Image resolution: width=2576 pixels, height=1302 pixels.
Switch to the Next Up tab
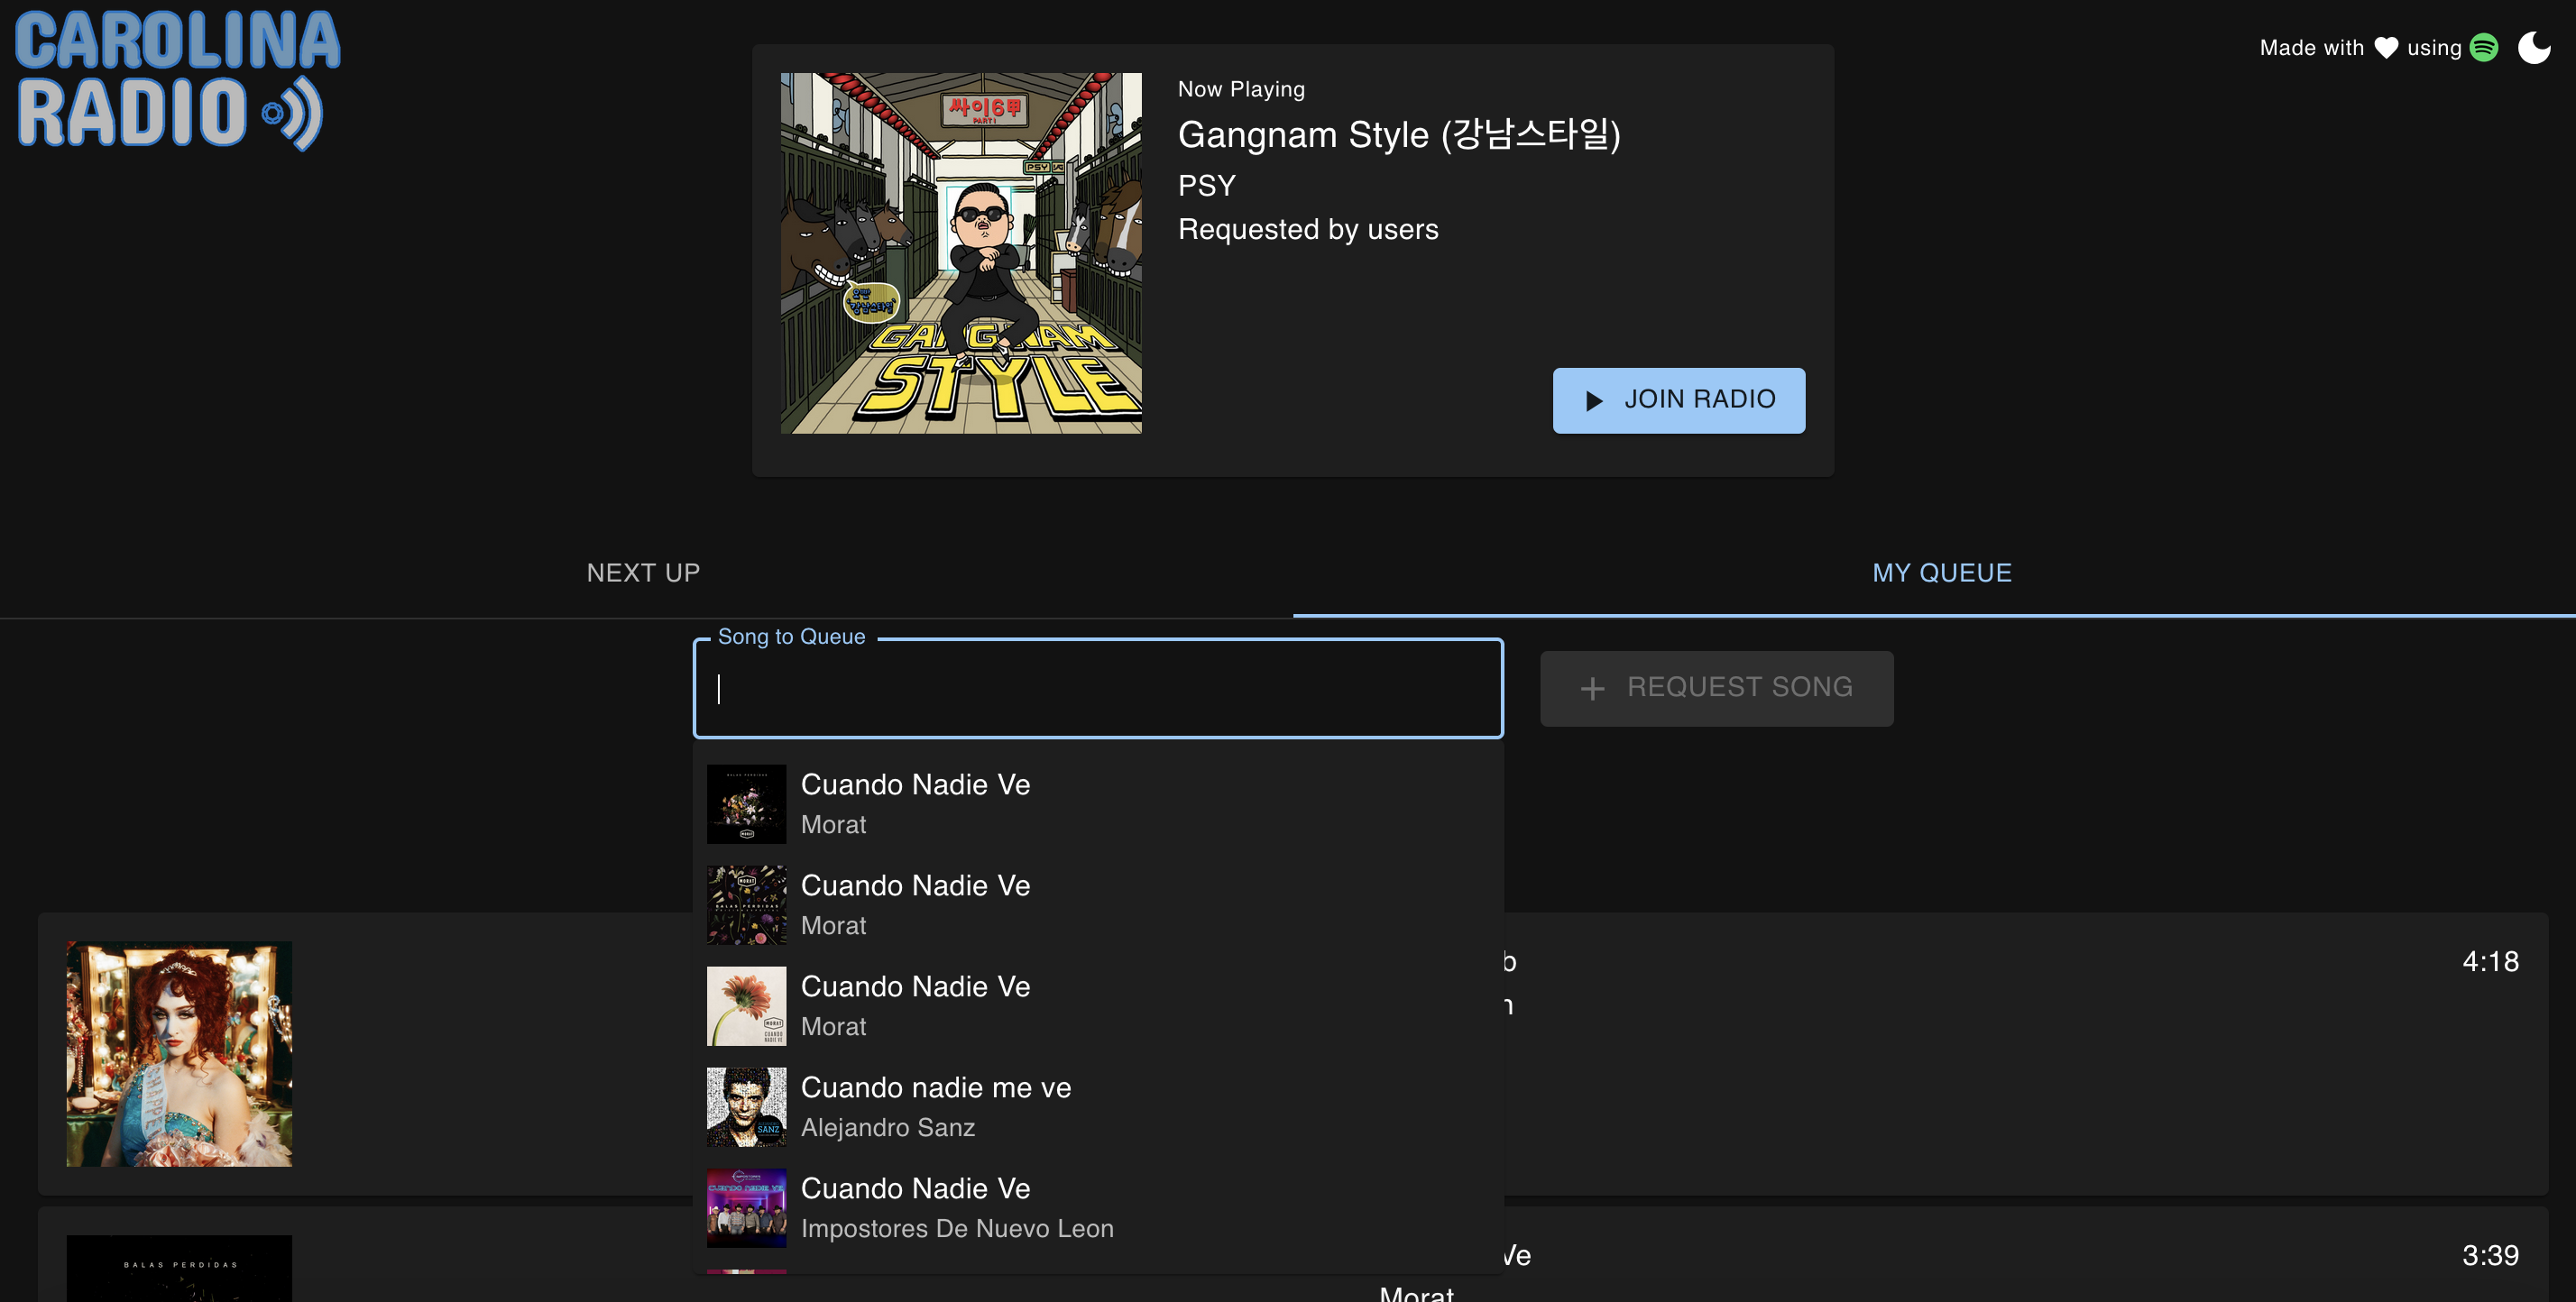(x=643, y=572)
